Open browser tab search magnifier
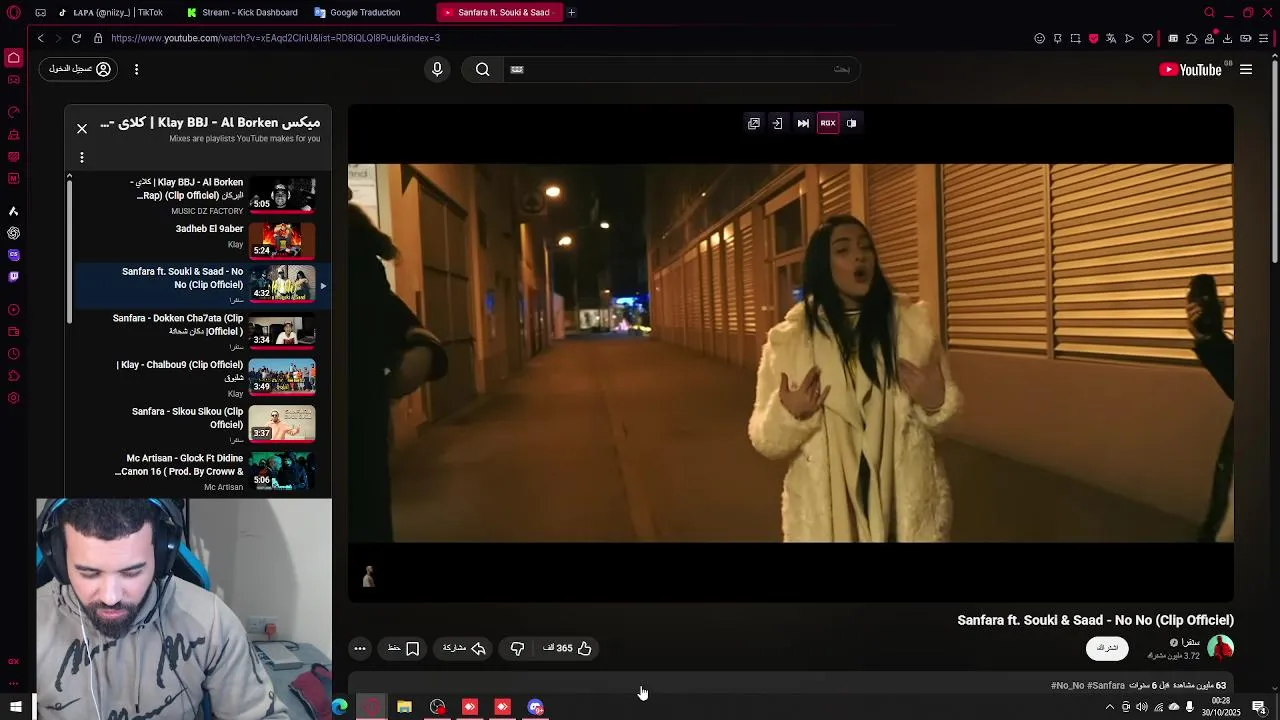1280x720 pixels. [1209, 12]
